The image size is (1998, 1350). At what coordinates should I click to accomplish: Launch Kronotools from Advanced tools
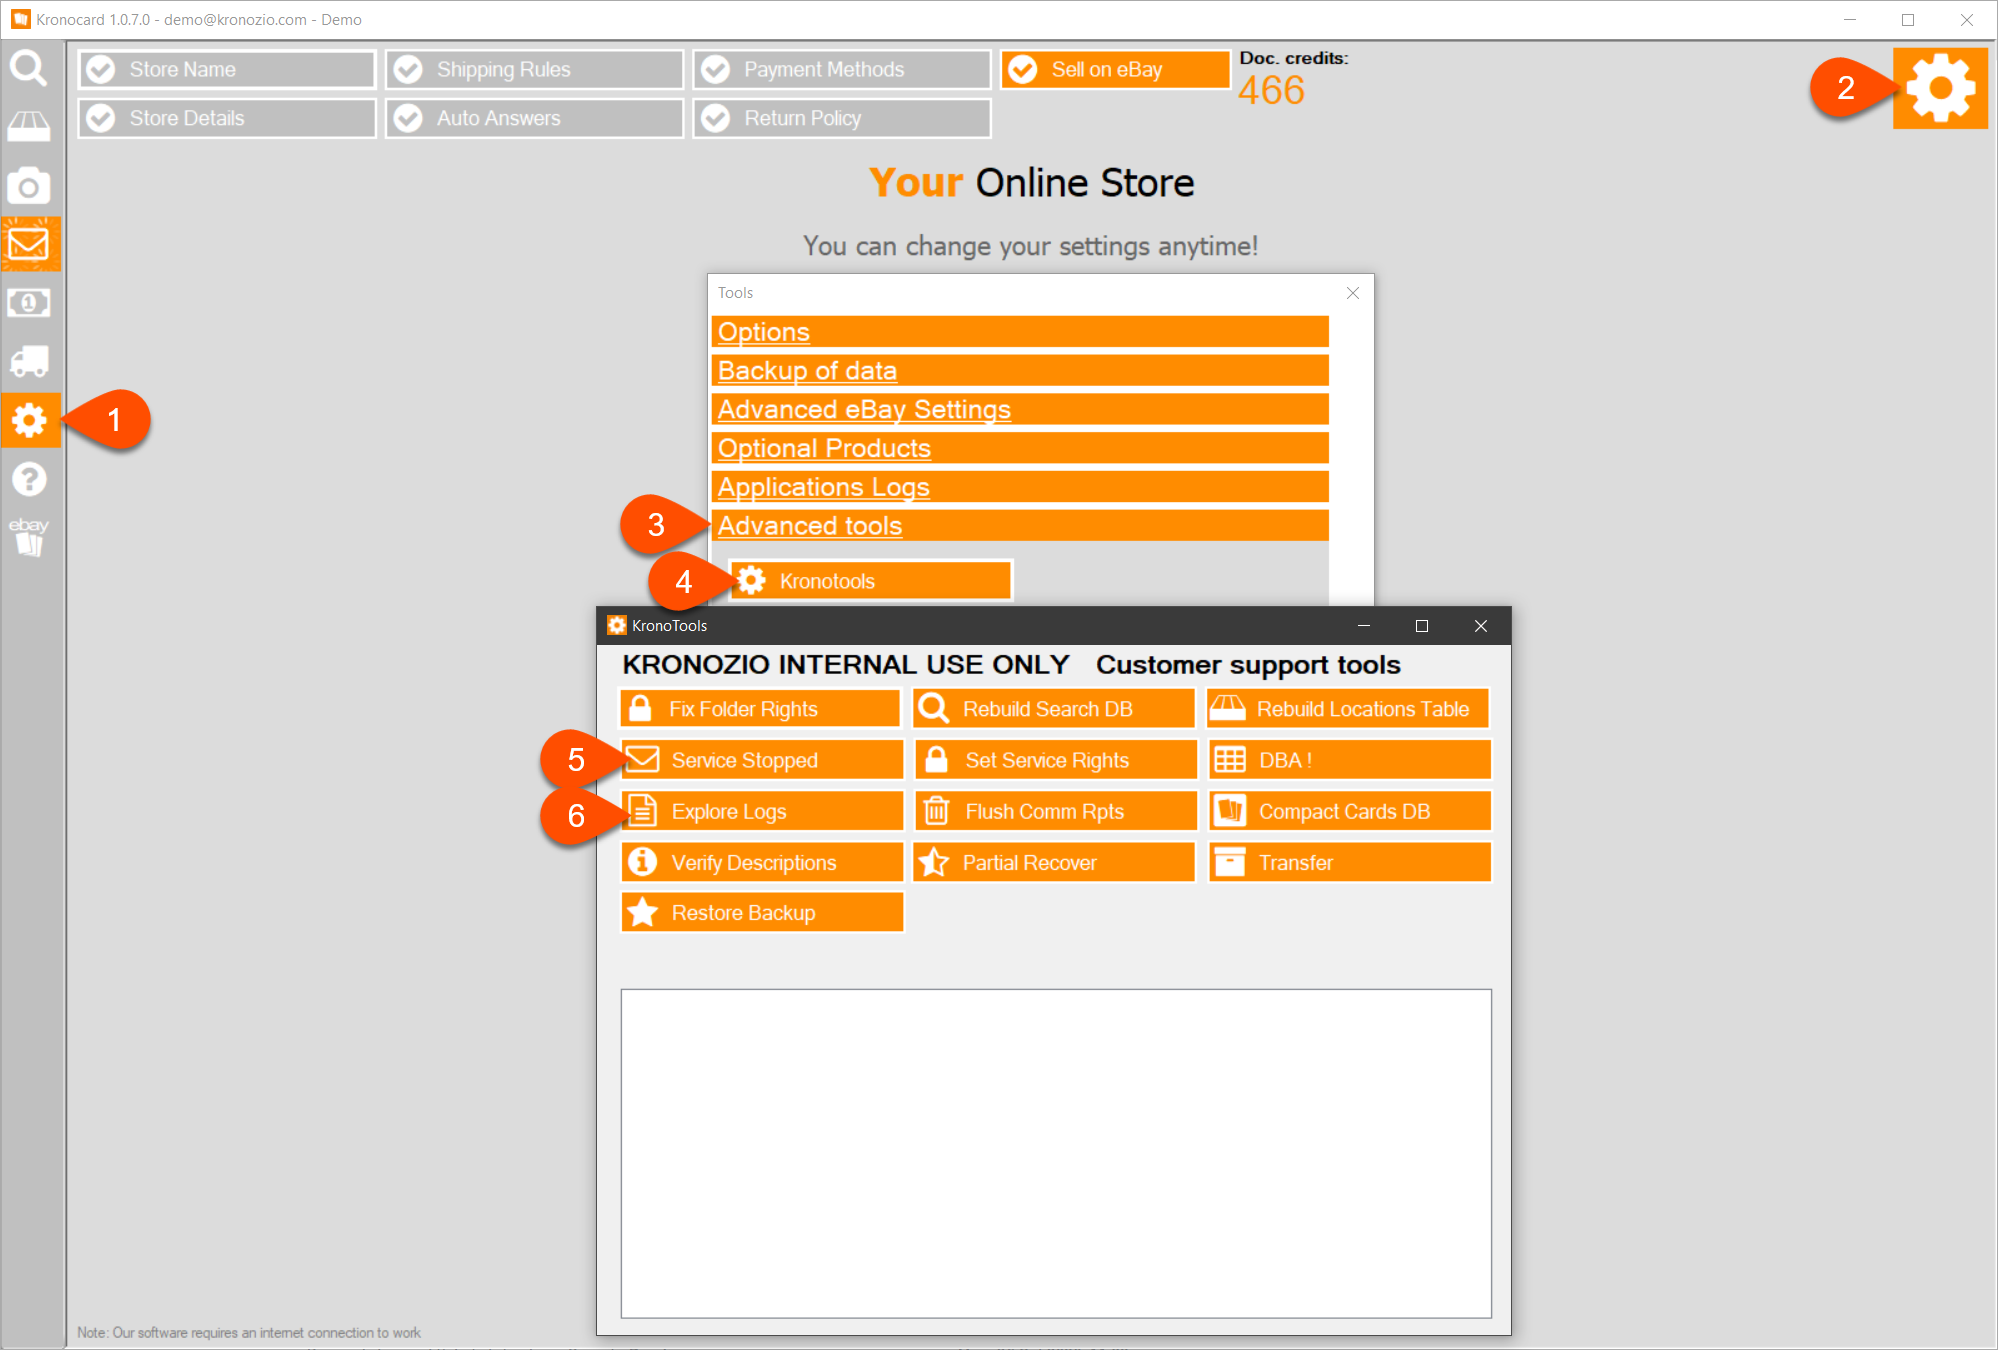pos(870,581)
